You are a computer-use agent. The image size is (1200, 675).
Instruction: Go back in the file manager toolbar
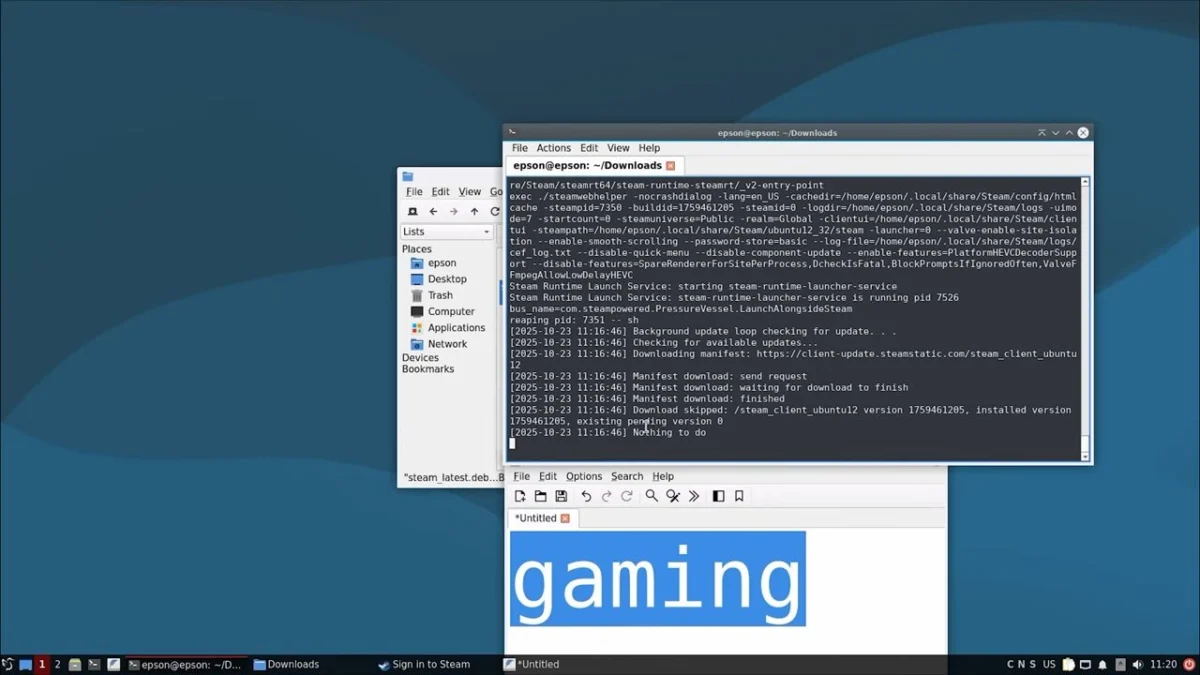point(433,212)
